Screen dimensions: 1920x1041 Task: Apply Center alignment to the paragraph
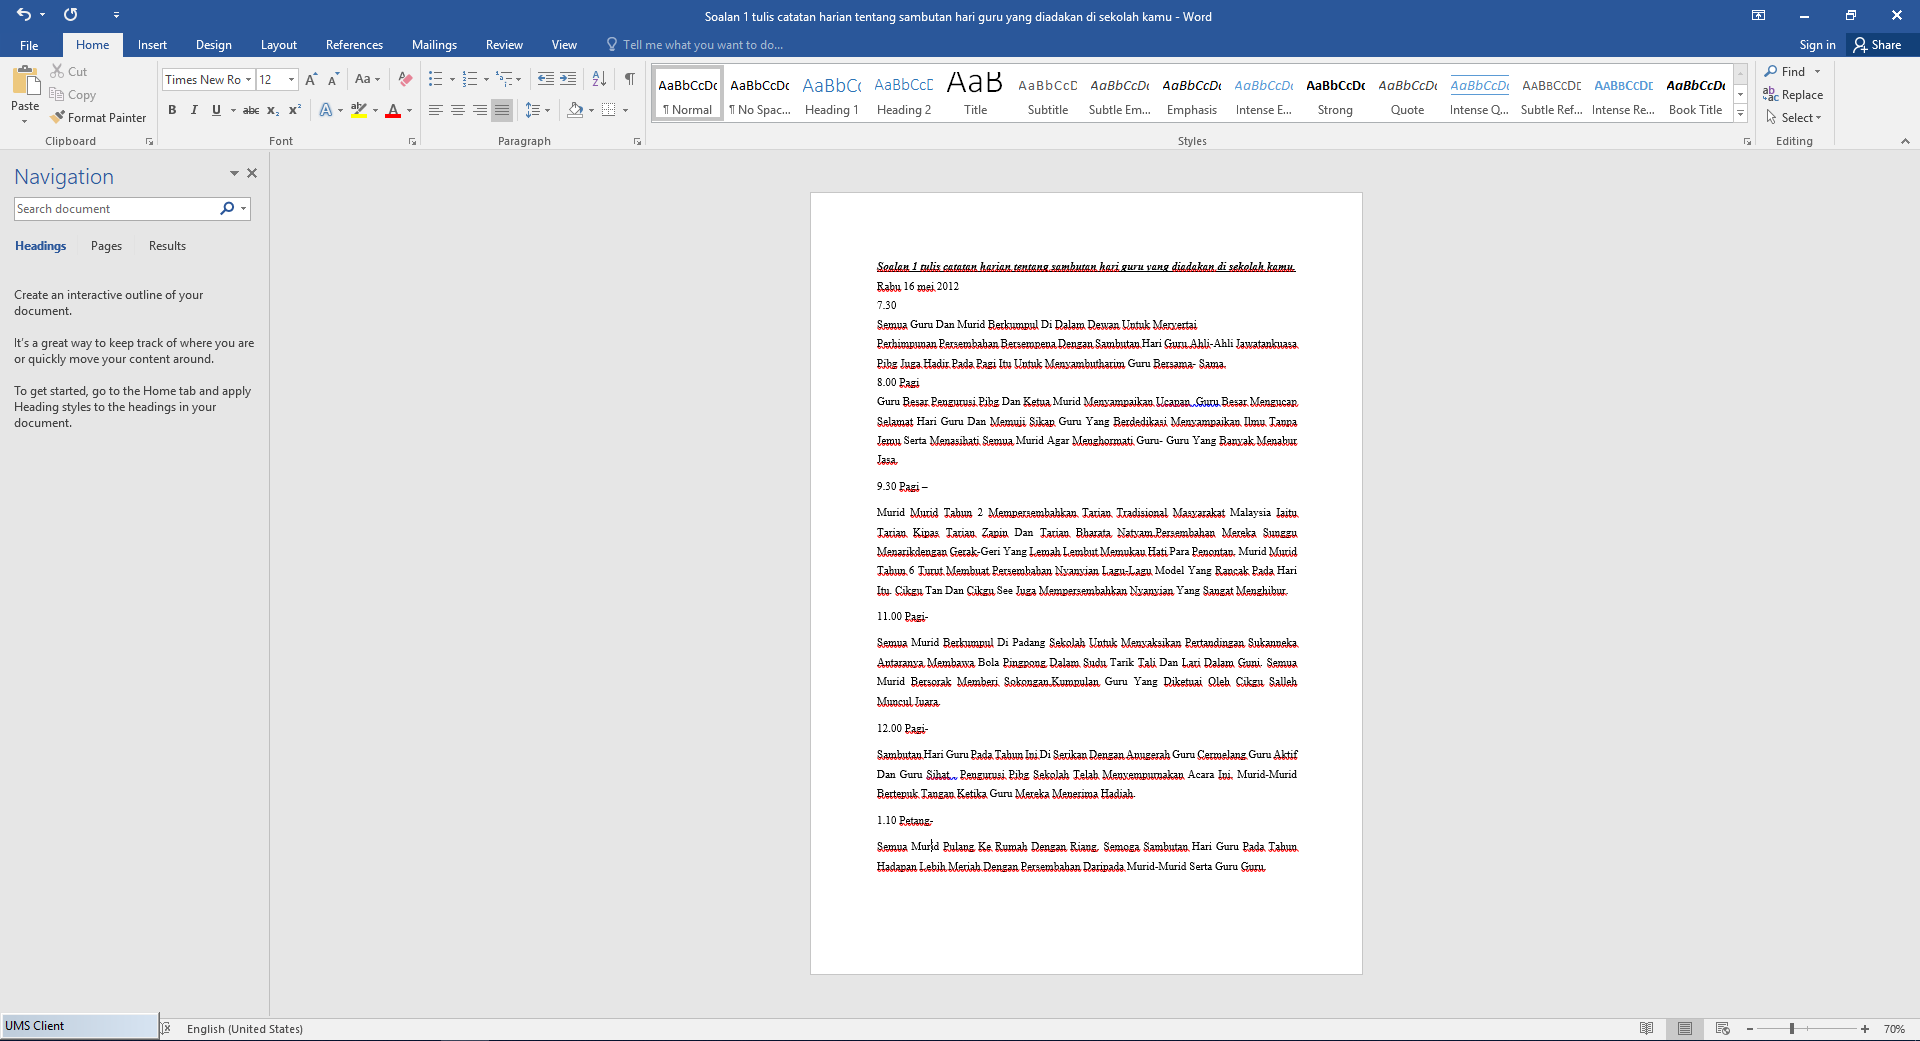[458, 110]
